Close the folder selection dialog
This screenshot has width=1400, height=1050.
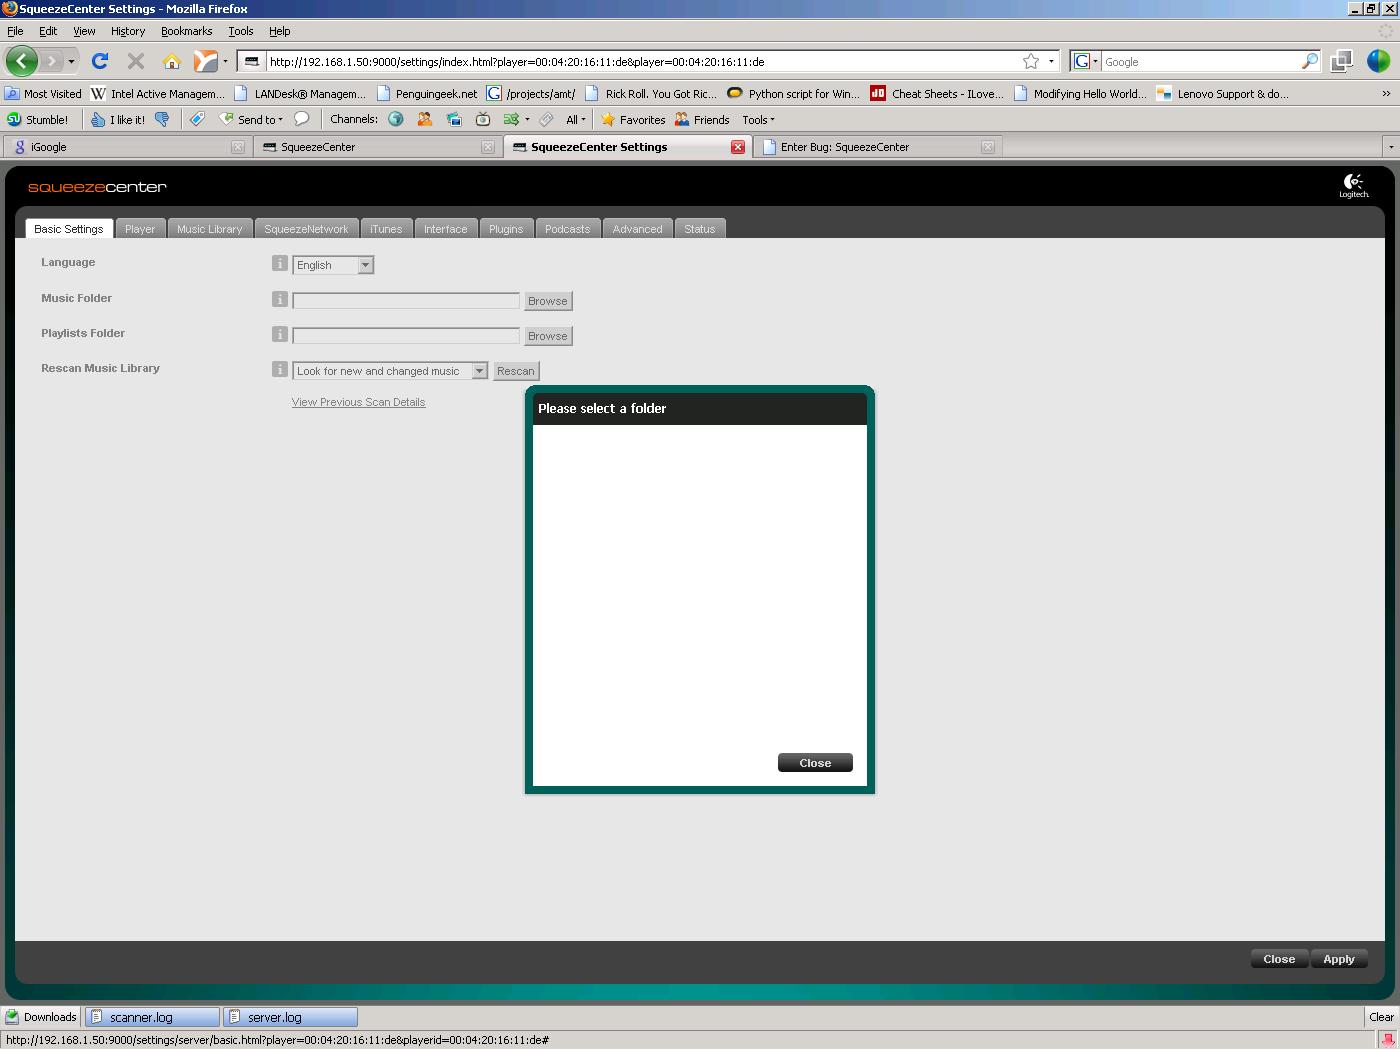coord(815,763)
